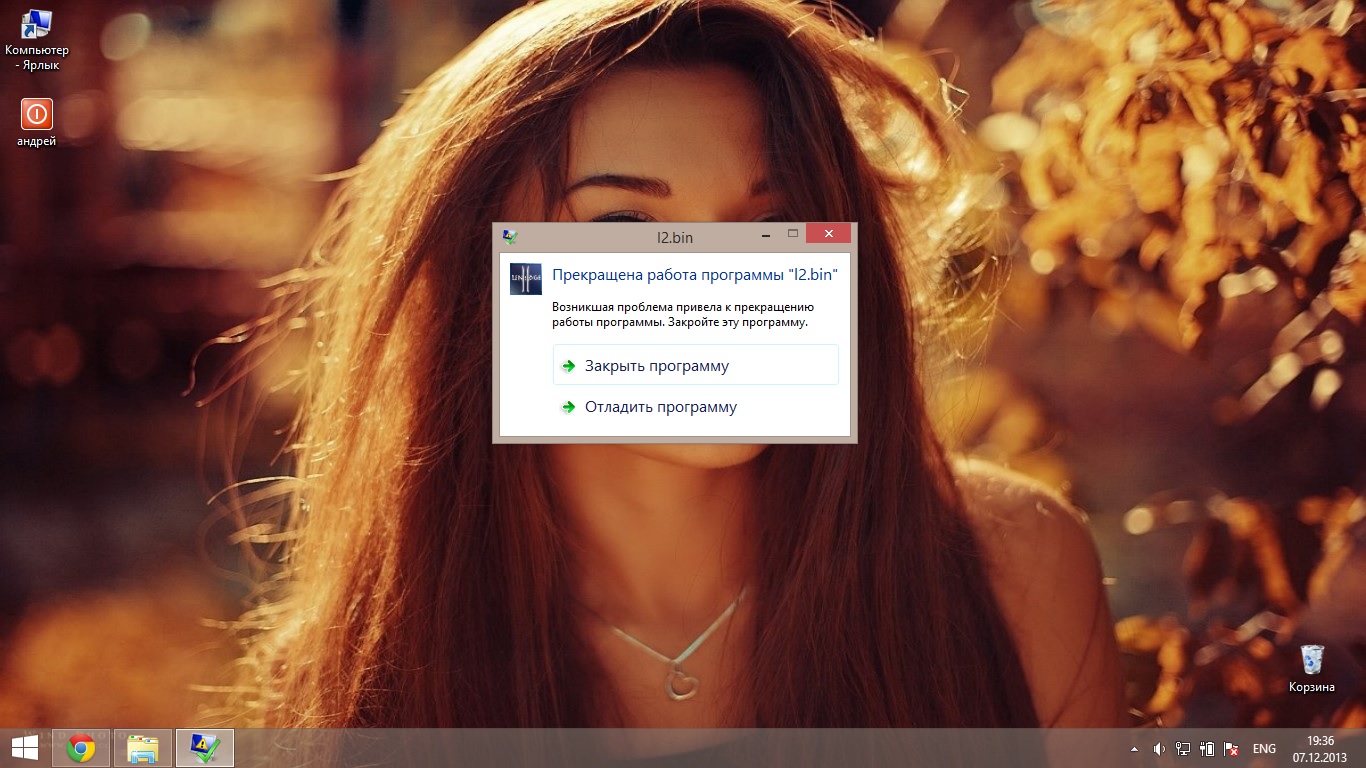Change the ENG input language
This screenshot has height=768, width=1366.
pyautogui.click(x=1264, y=748)
